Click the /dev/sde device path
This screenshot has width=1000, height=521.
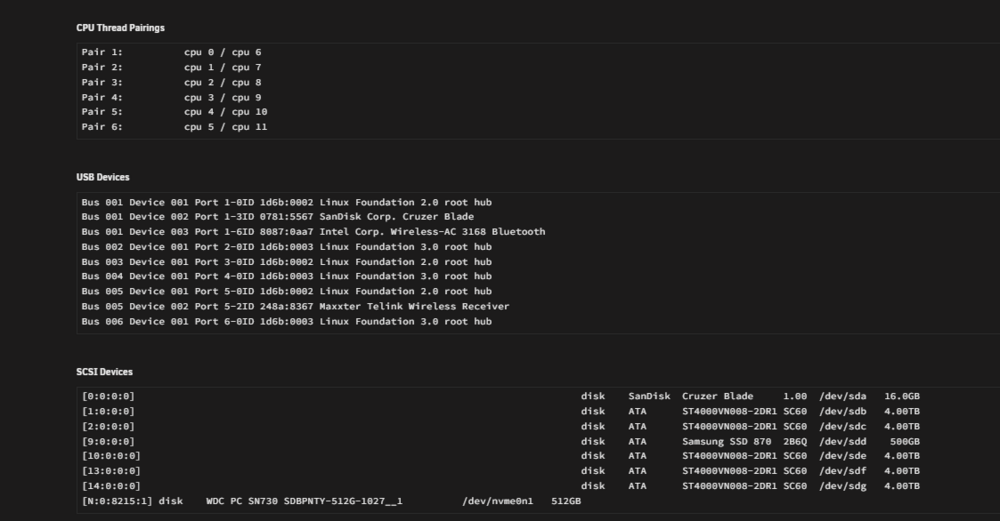pyautogui.click(x=843, y=456)
